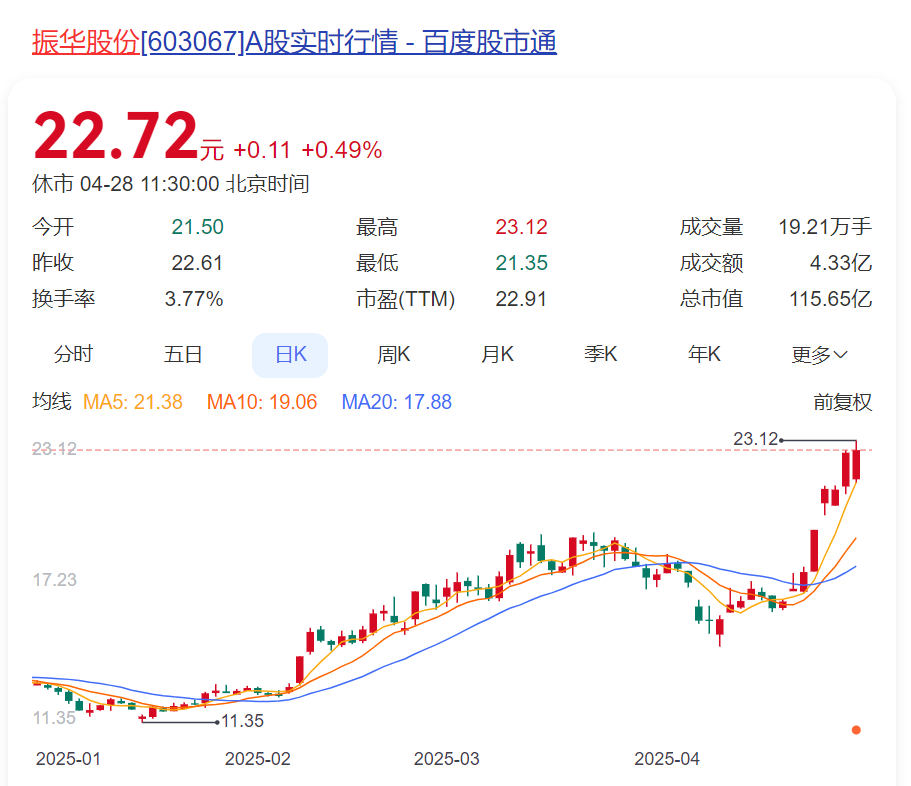Switch to the 分时 intraday tab
Viewport: 911px width, 786px height.
point(73,354)
